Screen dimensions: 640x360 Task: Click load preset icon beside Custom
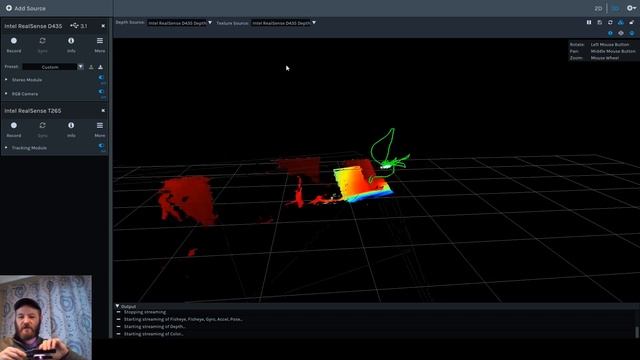[91, 67]
